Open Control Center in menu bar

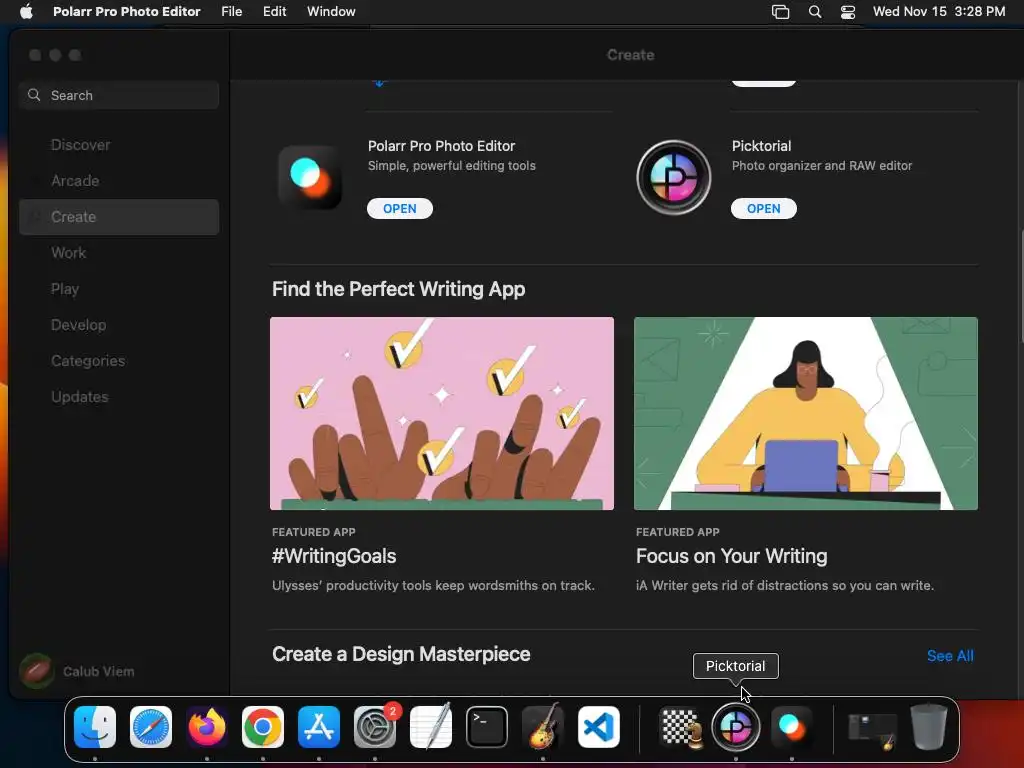point(848,11)
